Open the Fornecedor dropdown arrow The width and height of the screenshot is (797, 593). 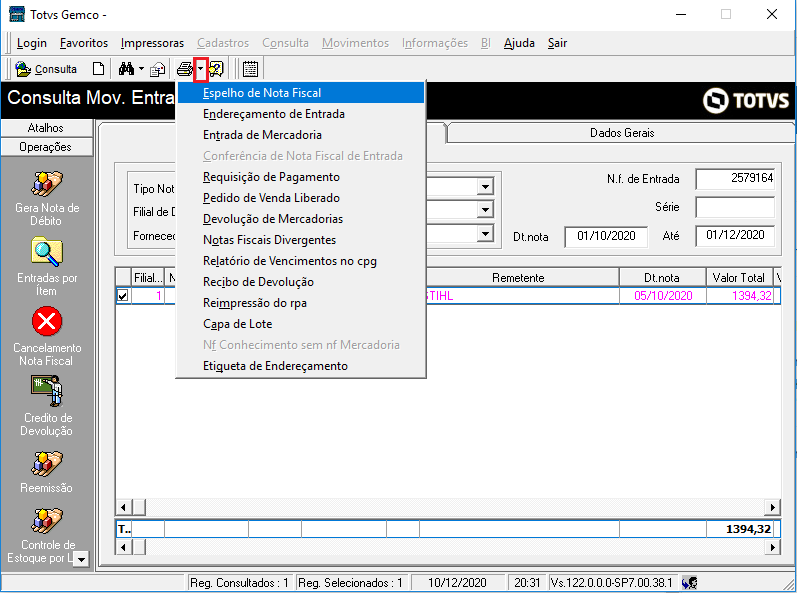tap(485, 234)
